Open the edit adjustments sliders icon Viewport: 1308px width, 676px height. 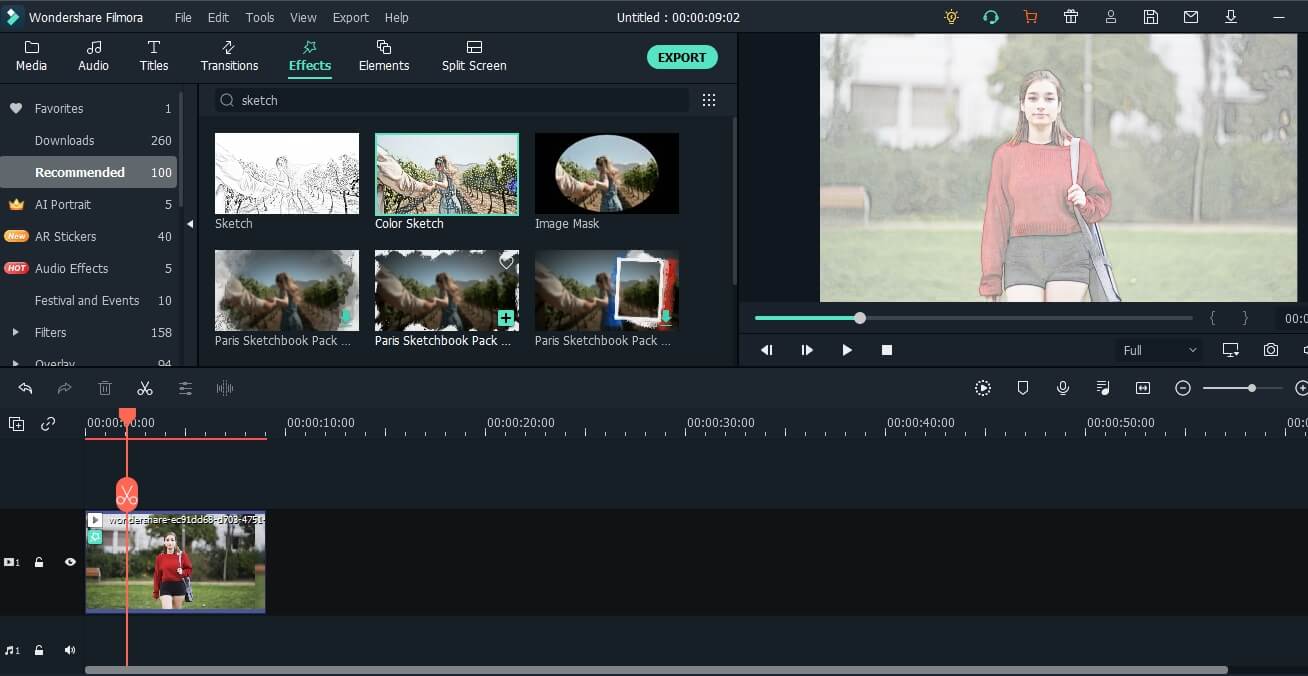point(185,388)
